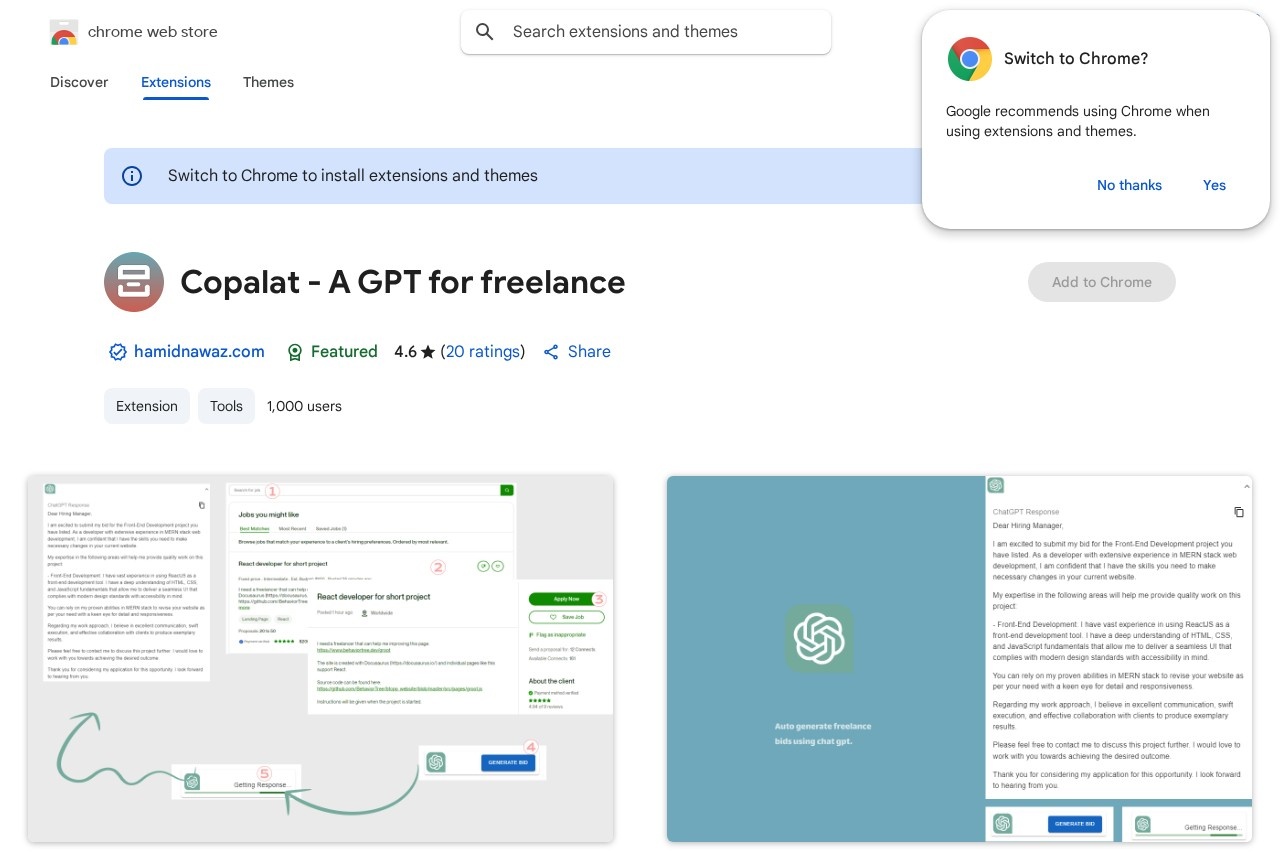Switch to the Themes tab
1280x853 pixels.
click(268, 82)
